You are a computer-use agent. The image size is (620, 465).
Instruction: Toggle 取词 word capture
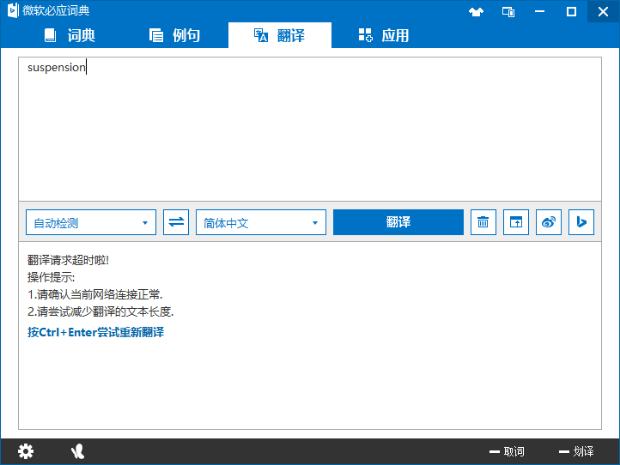click(x=507, y=451)
